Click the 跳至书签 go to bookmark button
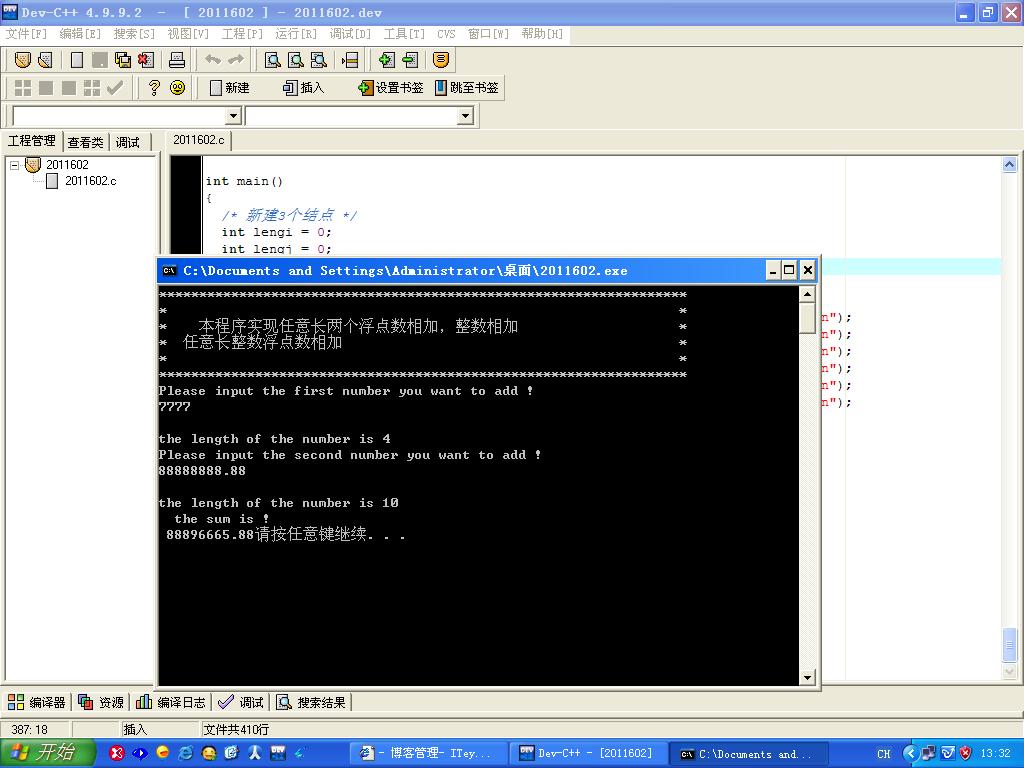Image resolution: width=1024 pixels, height=768 pixels. click(x=466, y=88)
